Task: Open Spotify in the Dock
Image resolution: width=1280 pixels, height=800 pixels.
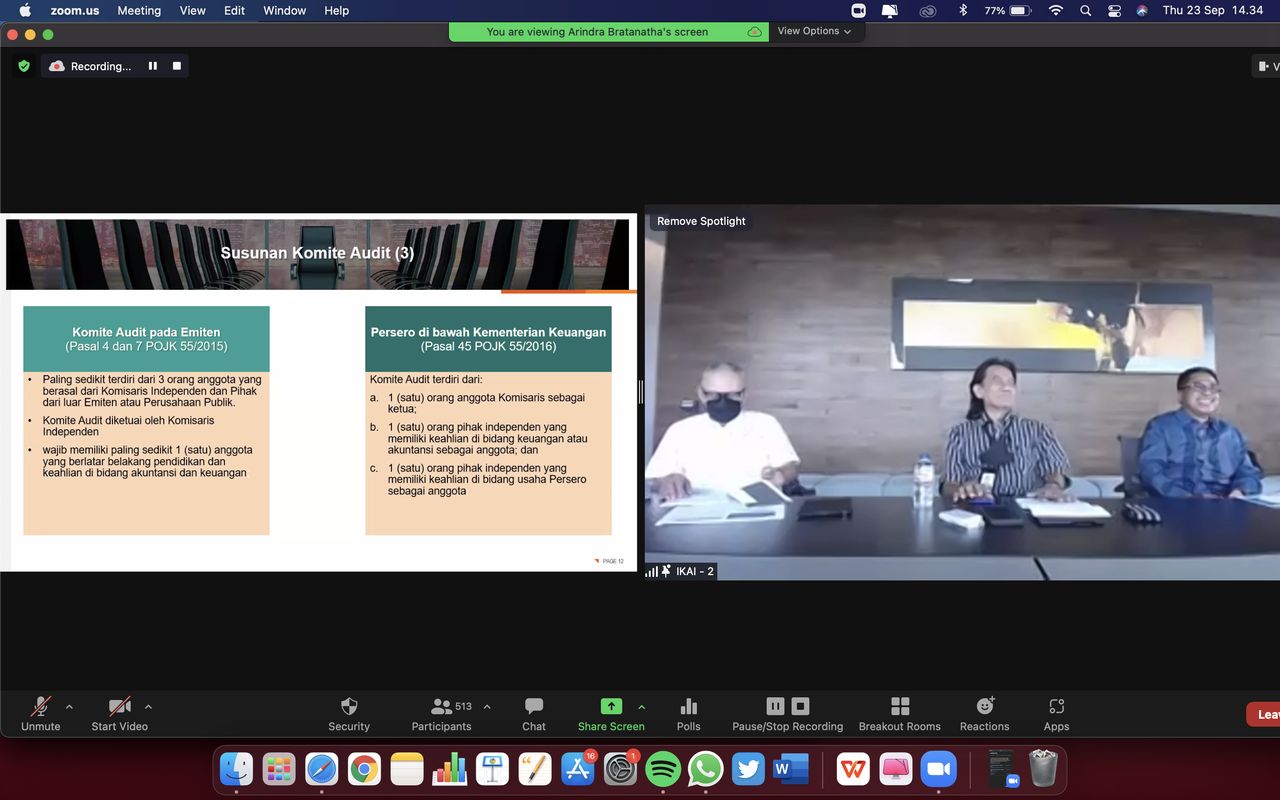Action: pos(663,768)
